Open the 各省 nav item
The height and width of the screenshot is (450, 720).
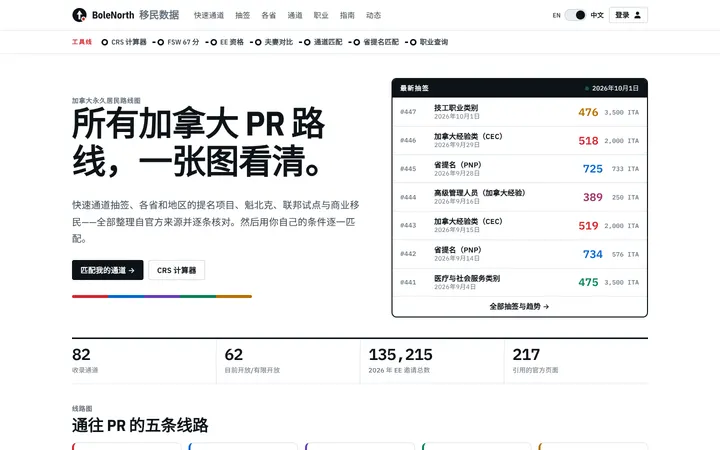tap(269, 15)
